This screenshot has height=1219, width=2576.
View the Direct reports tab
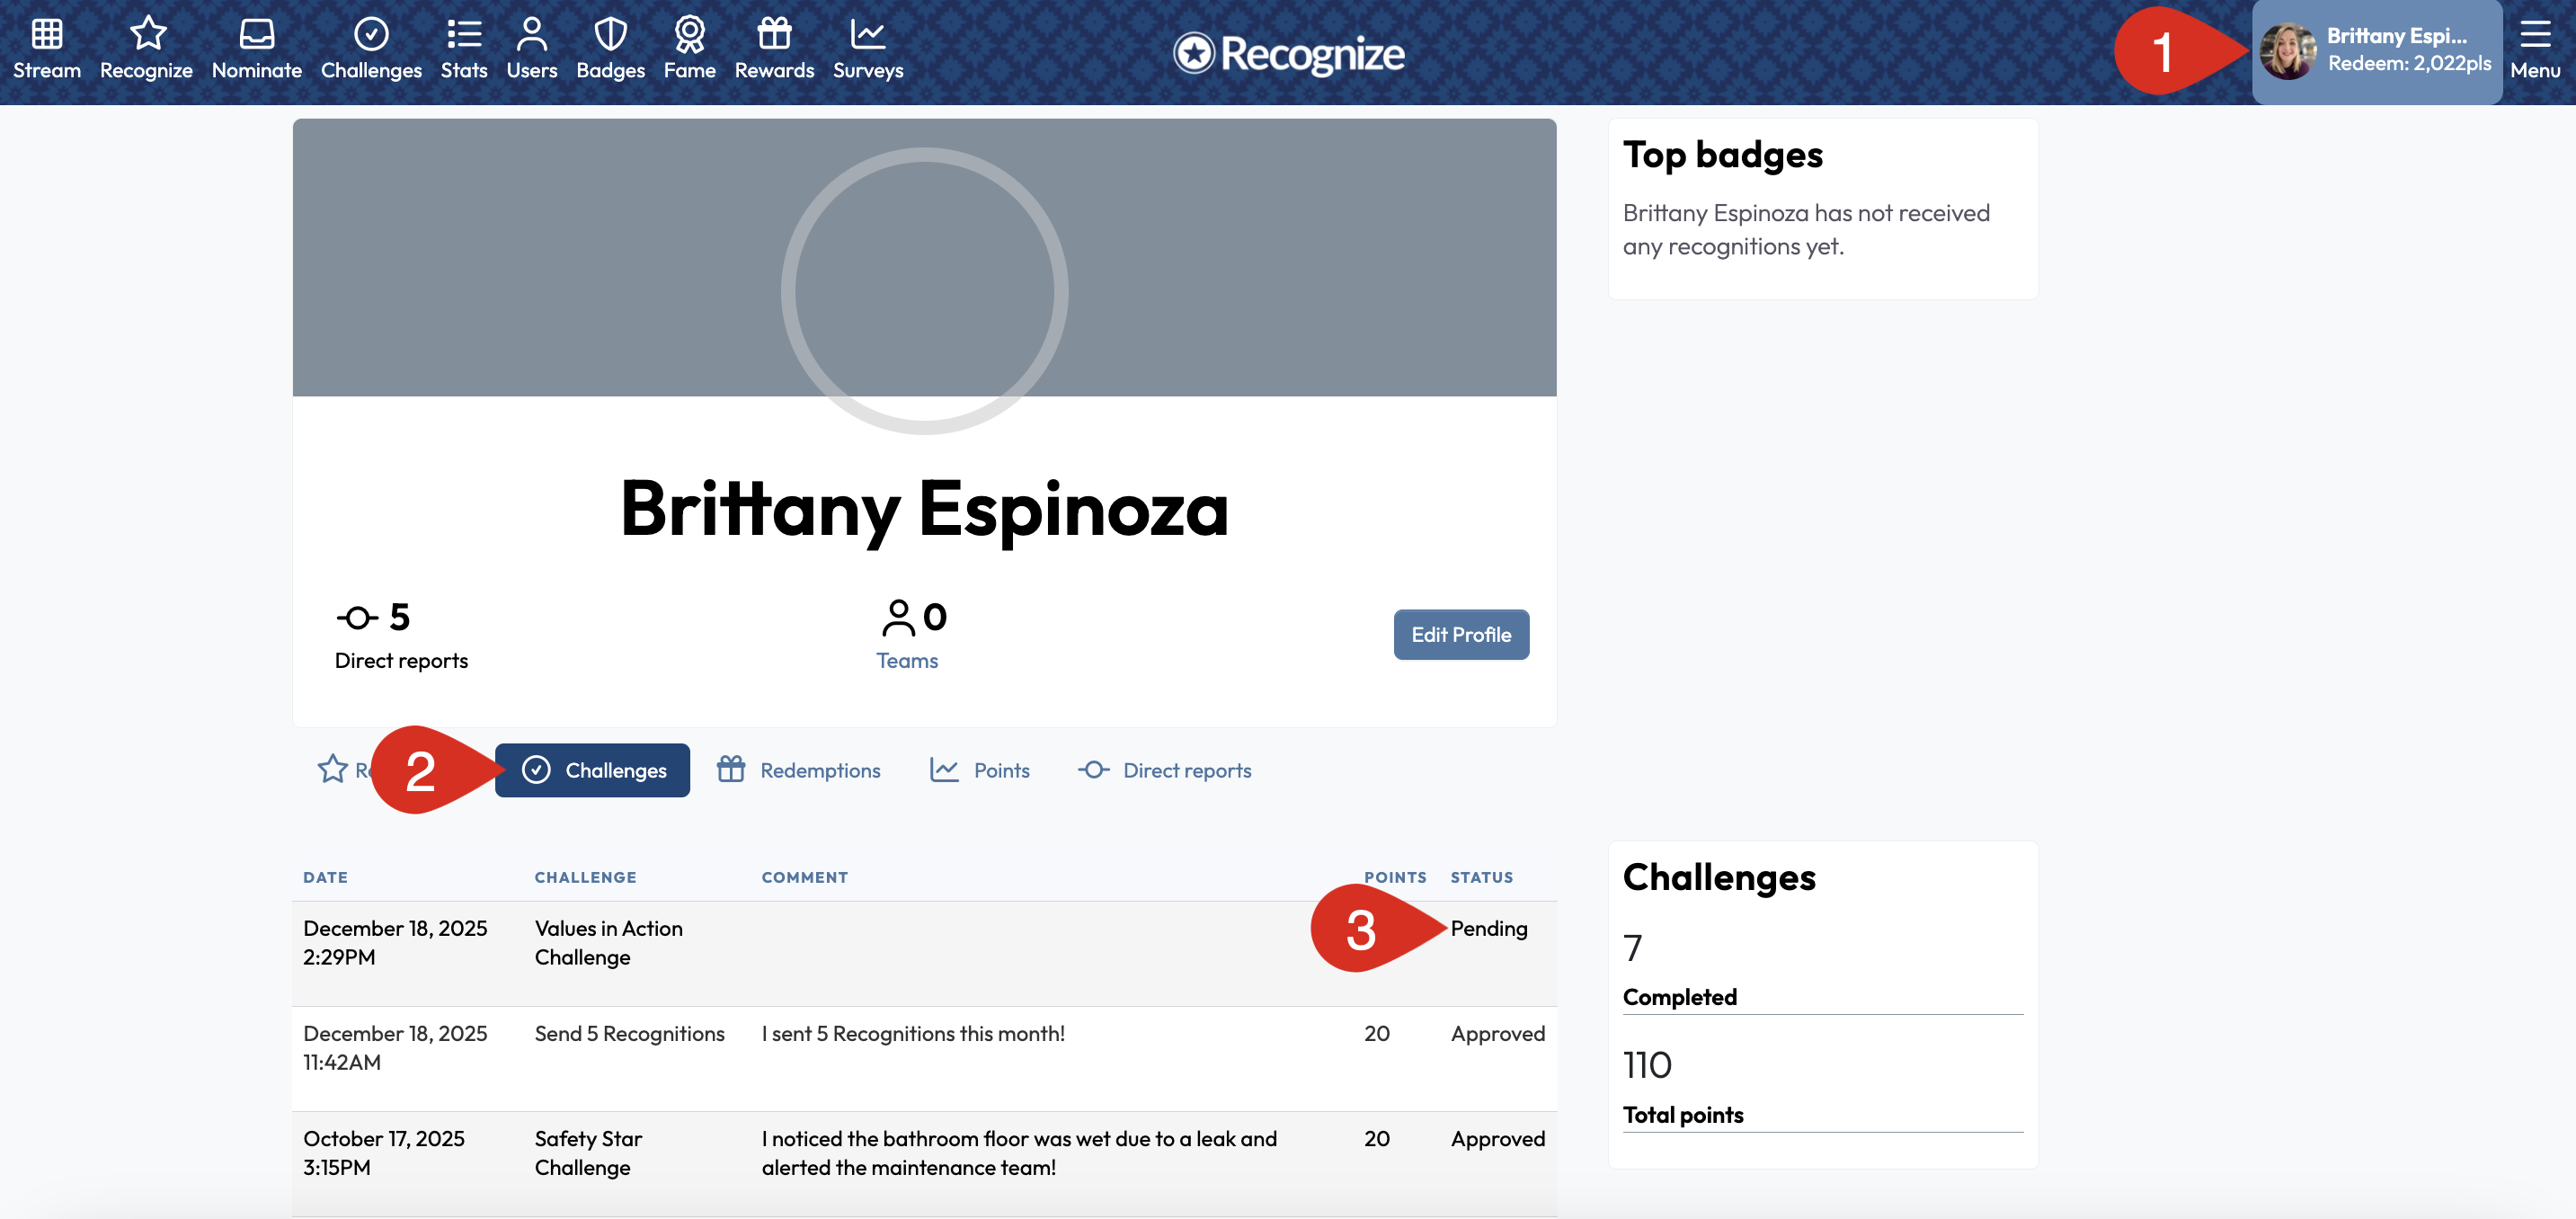click(1165, 770)
